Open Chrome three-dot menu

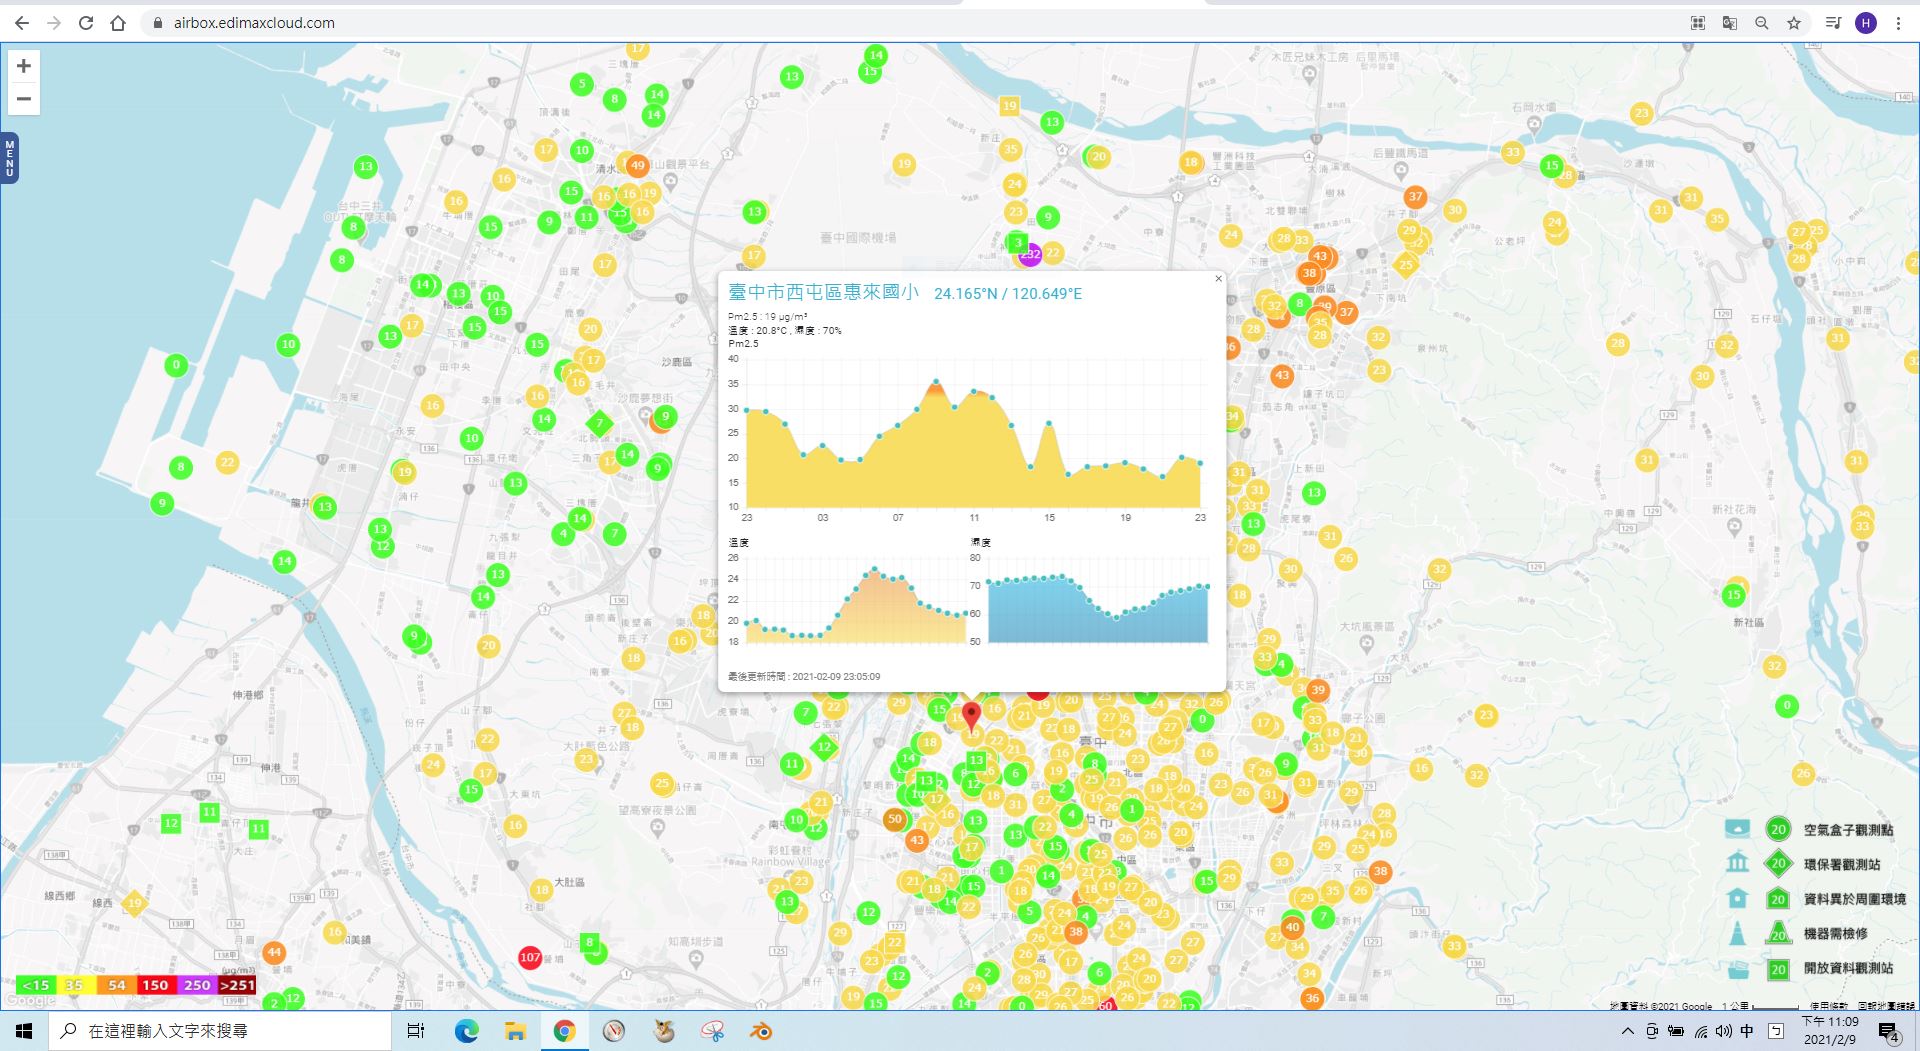1898,23
